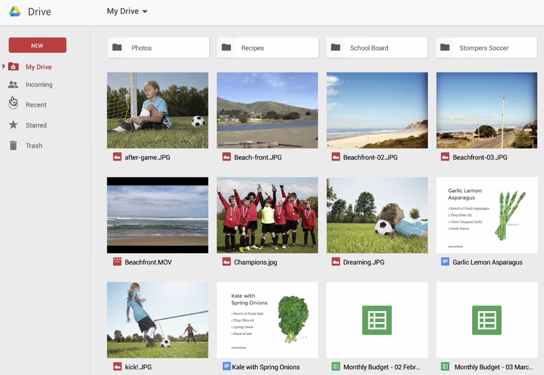Image resolution: width=544 pixels, height=375 pixels.
Task: Click the Photos folder icon
Action: tap(117, 47)
